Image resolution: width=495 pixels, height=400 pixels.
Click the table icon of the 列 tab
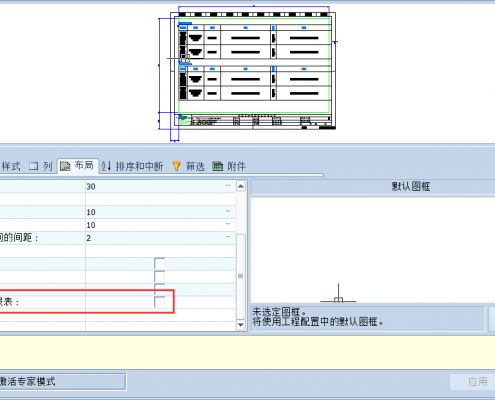point(33,166)
